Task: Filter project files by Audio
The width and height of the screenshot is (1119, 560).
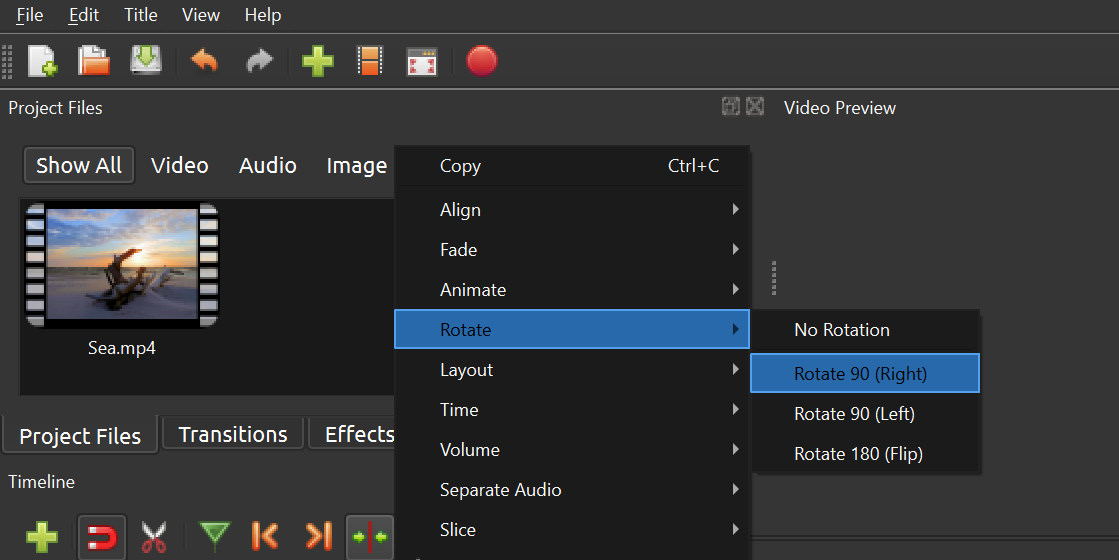Action: (267, 166)
